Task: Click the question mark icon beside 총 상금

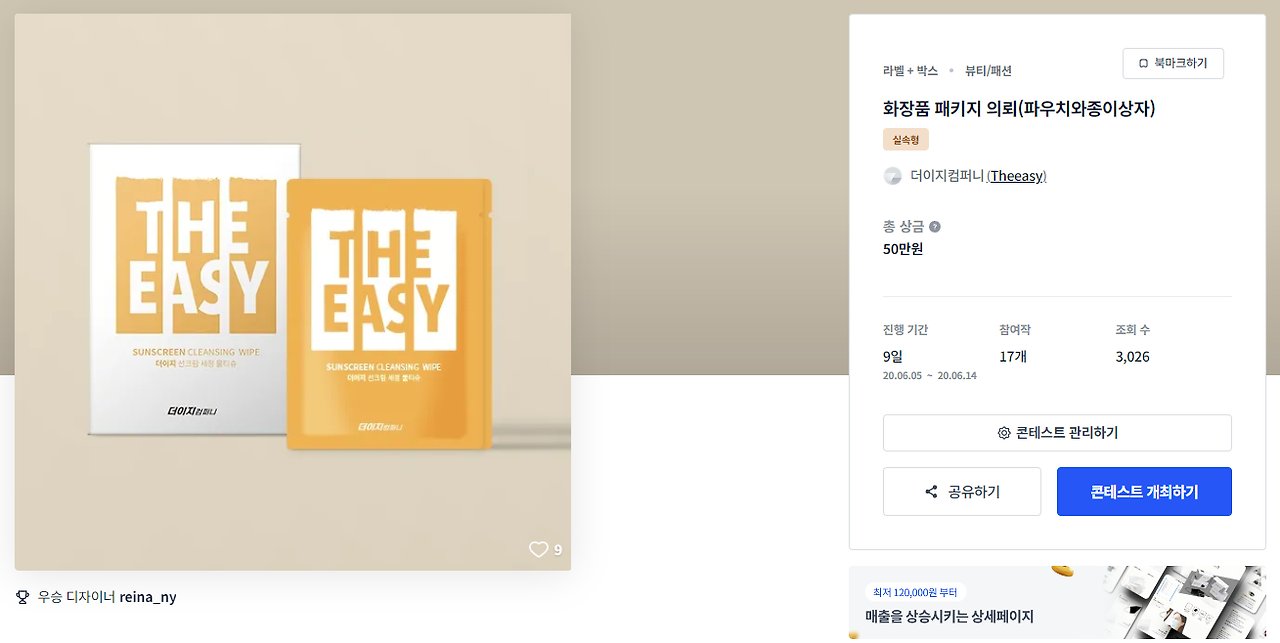Action: (934, 227)
